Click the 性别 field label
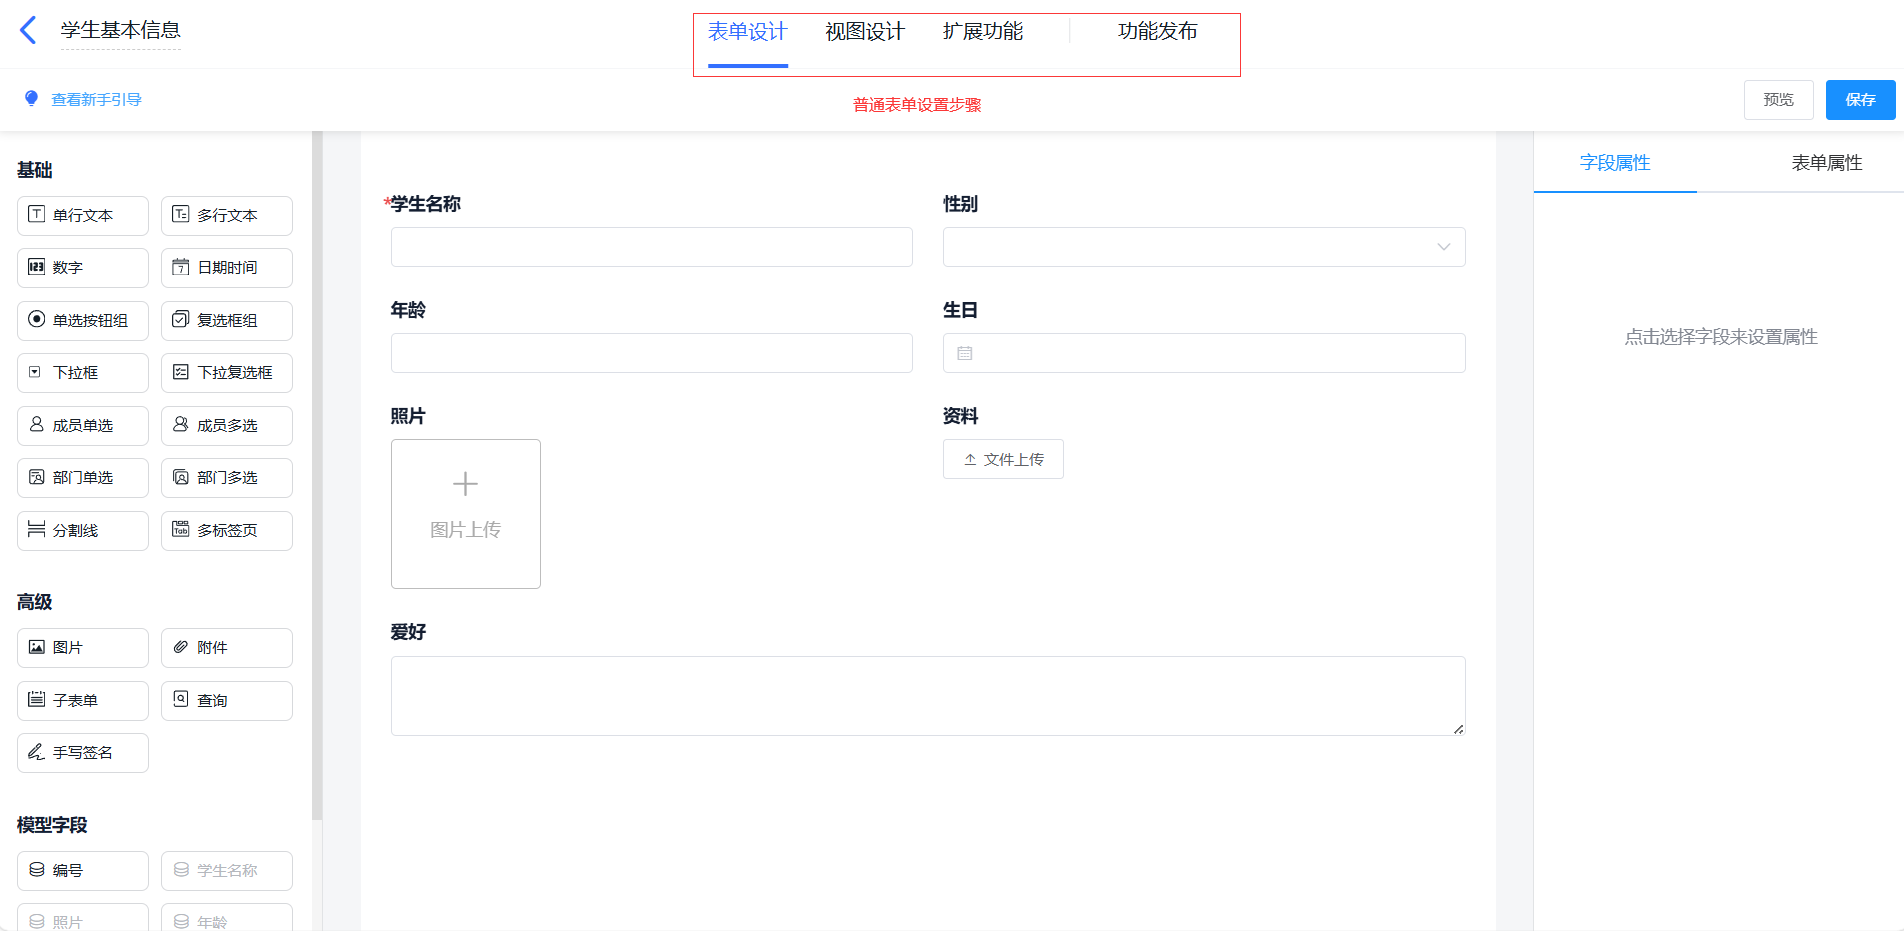 pyautogui.click(x=960, y=204)
